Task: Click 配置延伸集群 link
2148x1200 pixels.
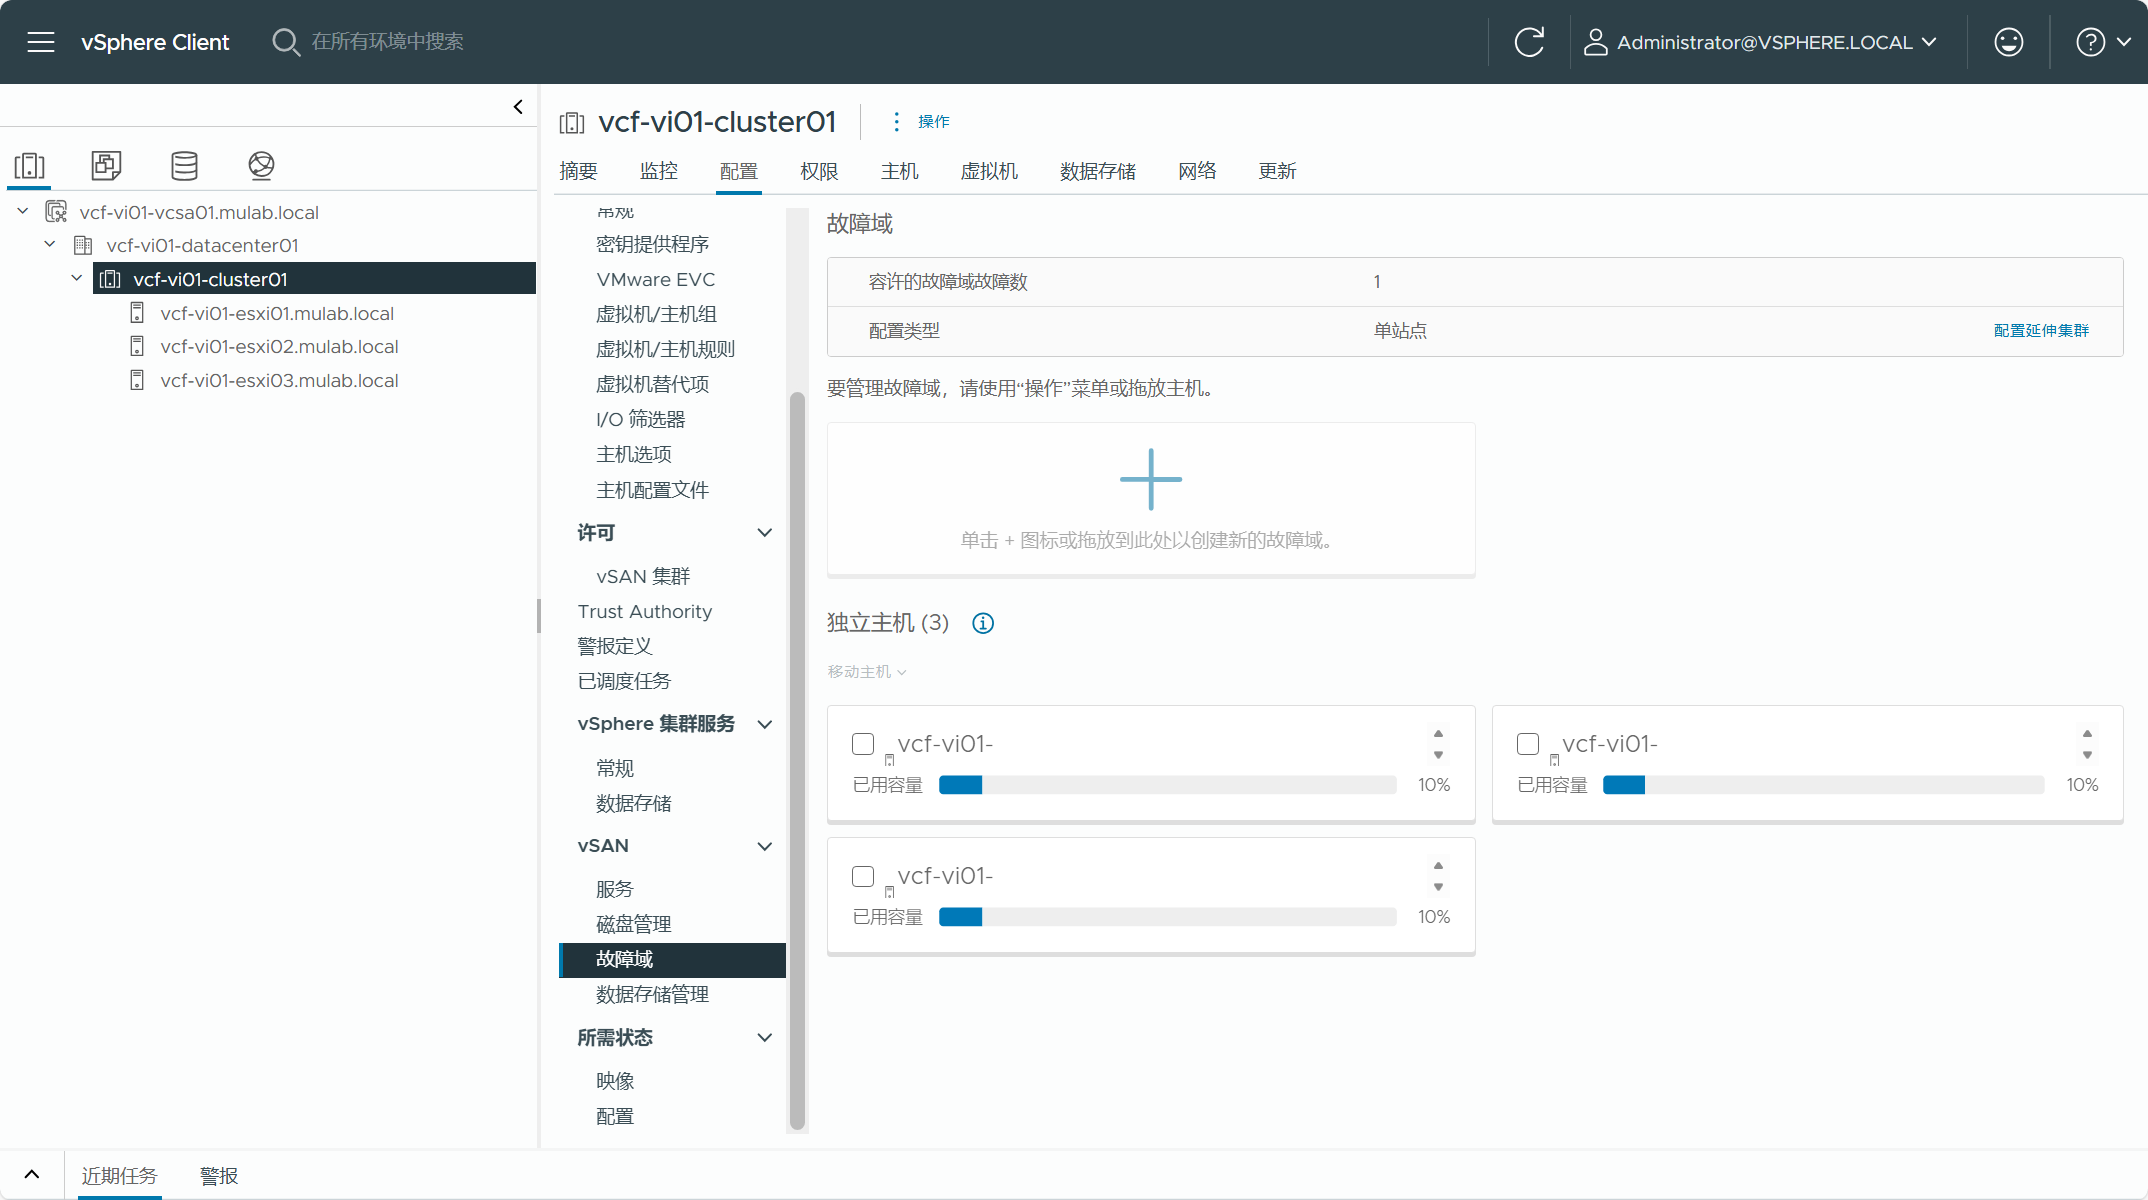Action: pos(2041,330)
